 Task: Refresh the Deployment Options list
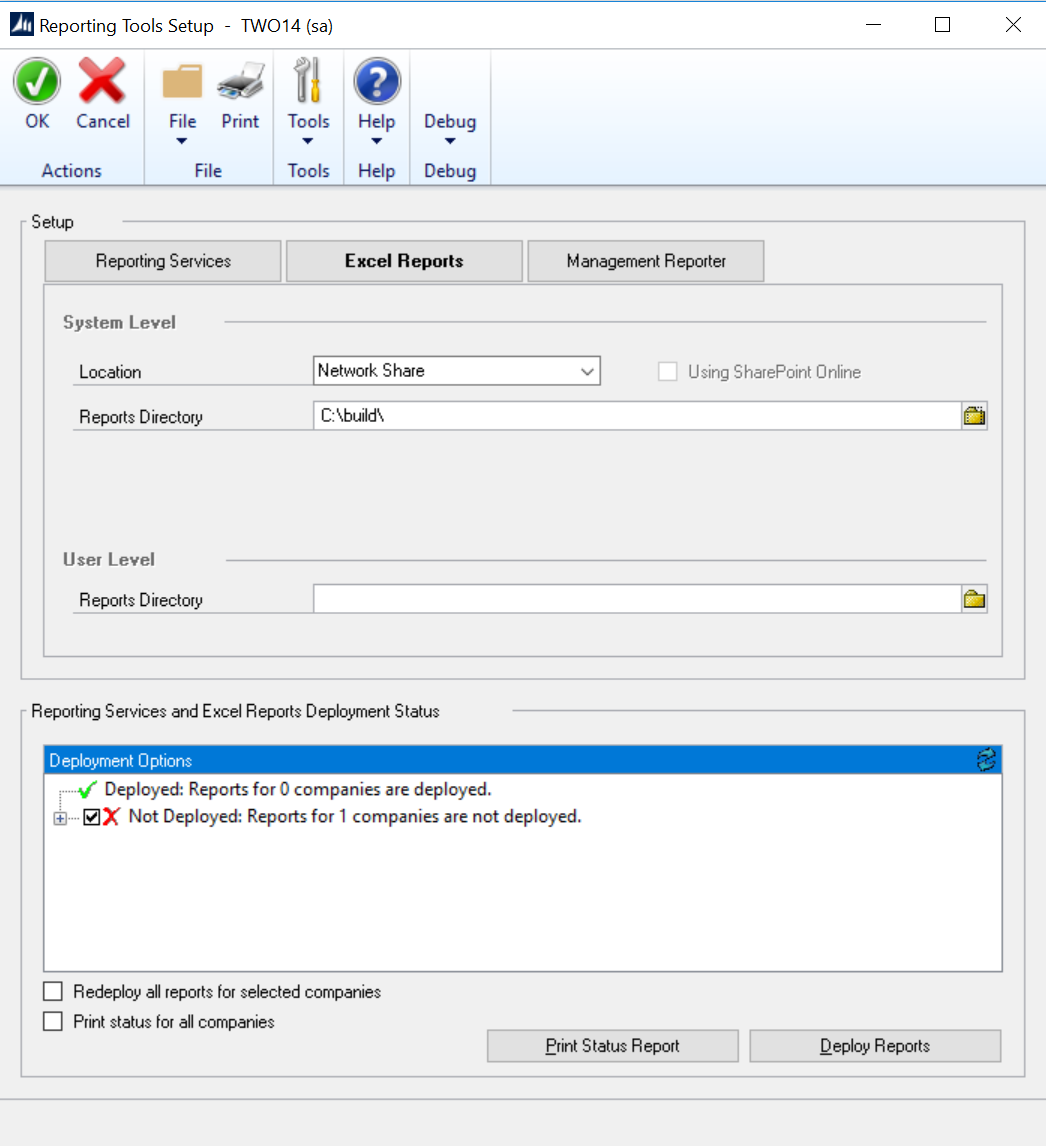pyautogui.click(x=986, y=760)
